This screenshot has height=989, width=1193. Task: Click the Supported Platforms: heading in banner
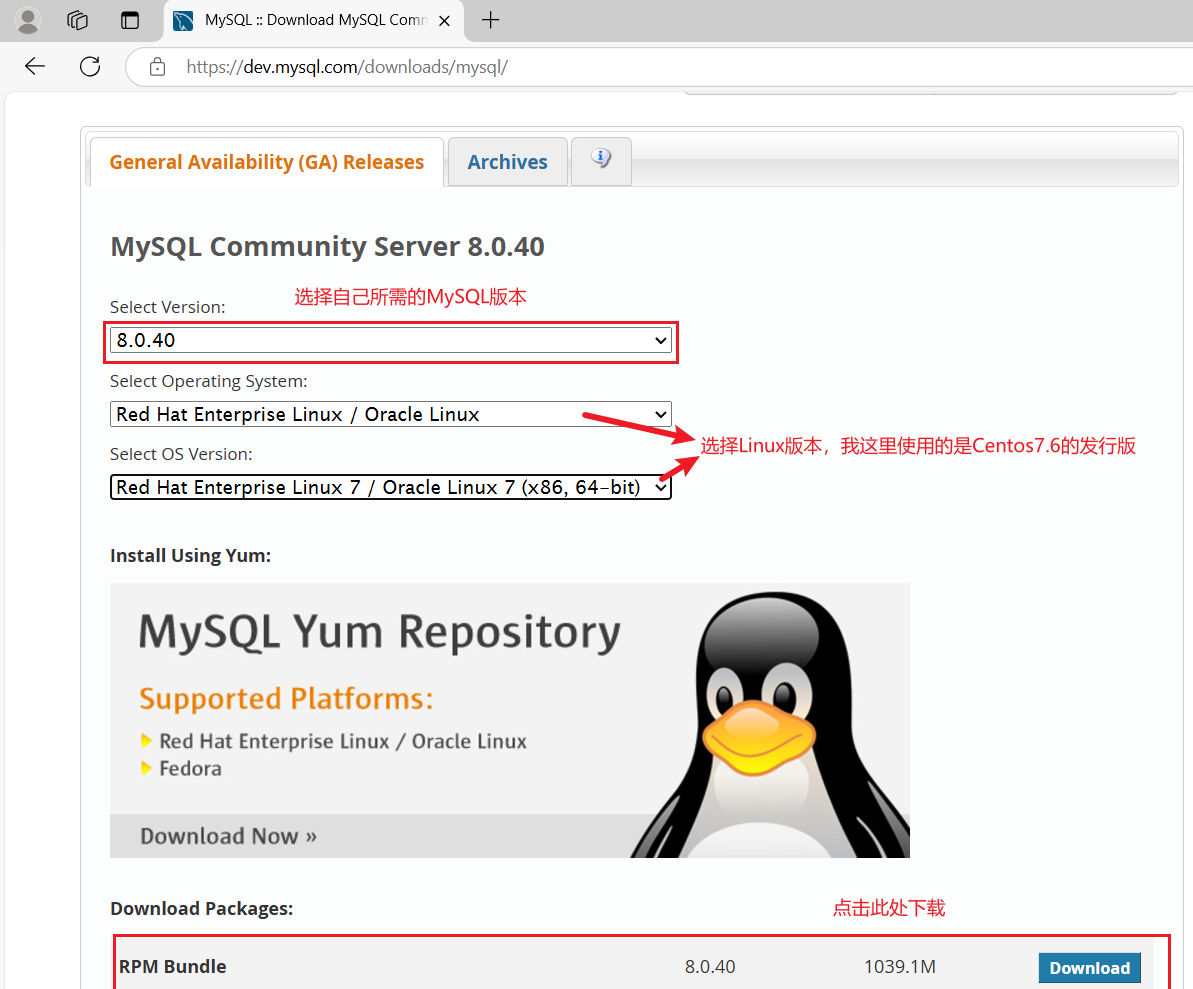click(286, 698)
